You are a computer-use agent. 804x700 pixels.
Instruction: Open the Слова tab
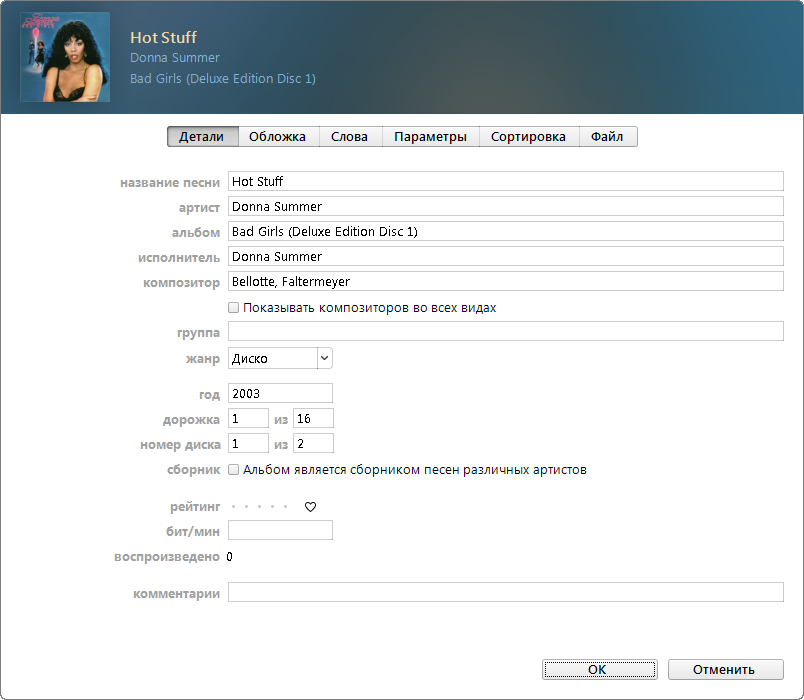[x=350, y=136]
